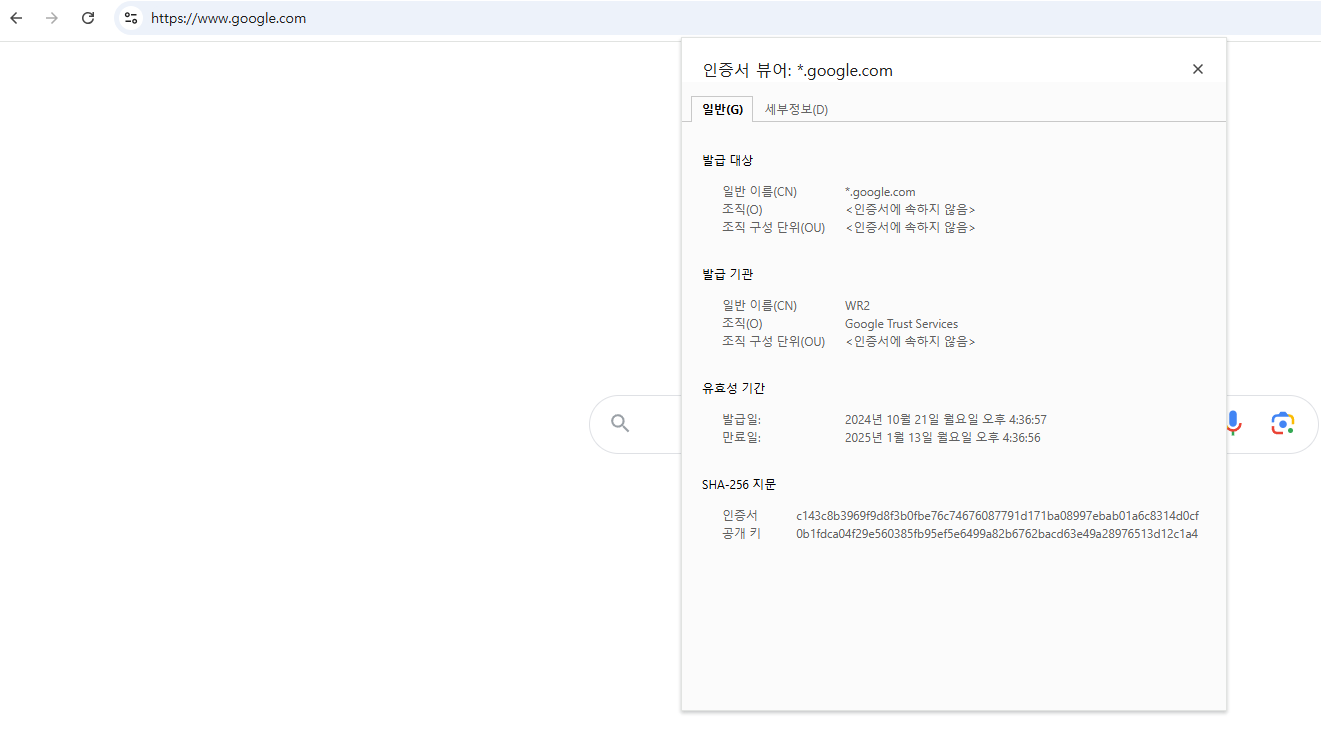
Task: Select the 발급 기관 section heading
Action: coord(727,274)
